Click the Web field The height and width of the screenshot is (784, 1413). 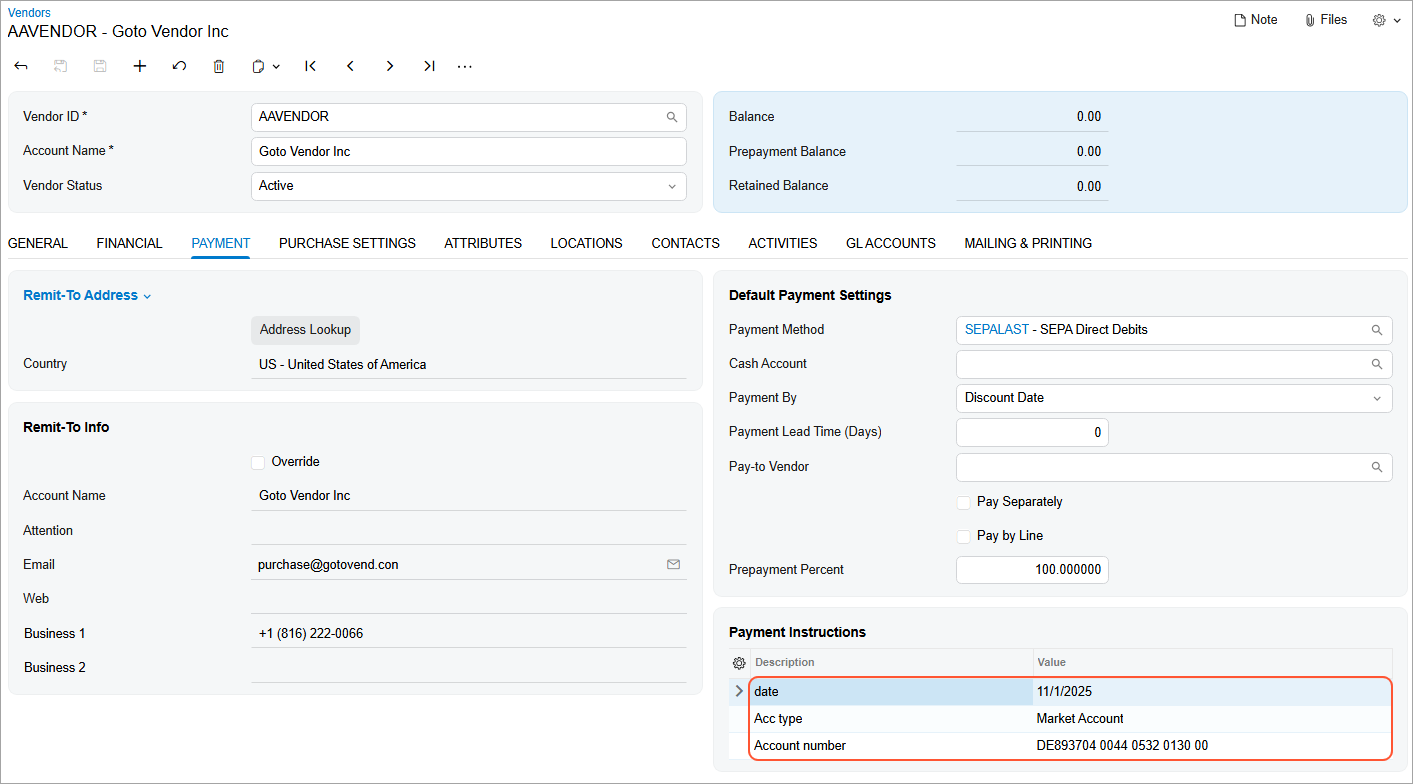pos(469,599)
